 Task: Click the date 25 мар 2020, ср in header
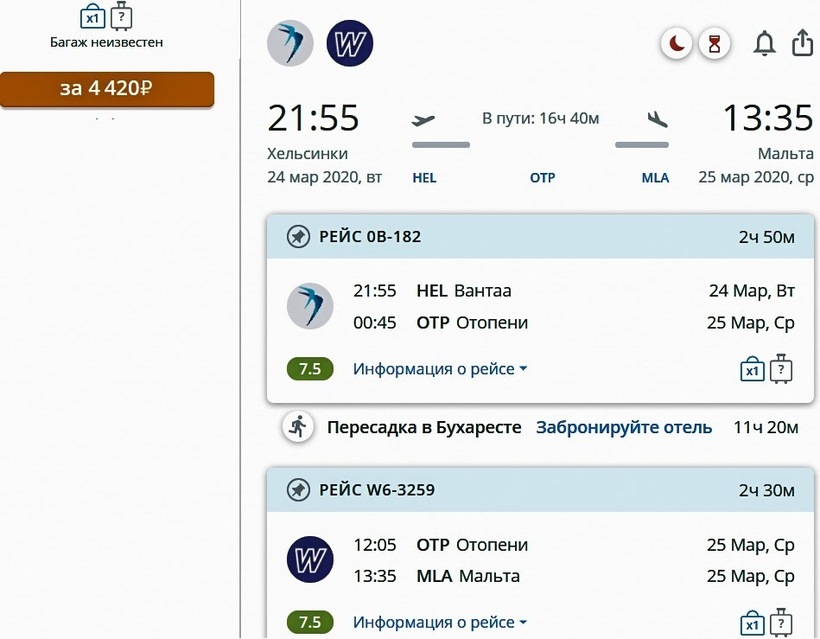pyautogui.click(x=756, y=177)
